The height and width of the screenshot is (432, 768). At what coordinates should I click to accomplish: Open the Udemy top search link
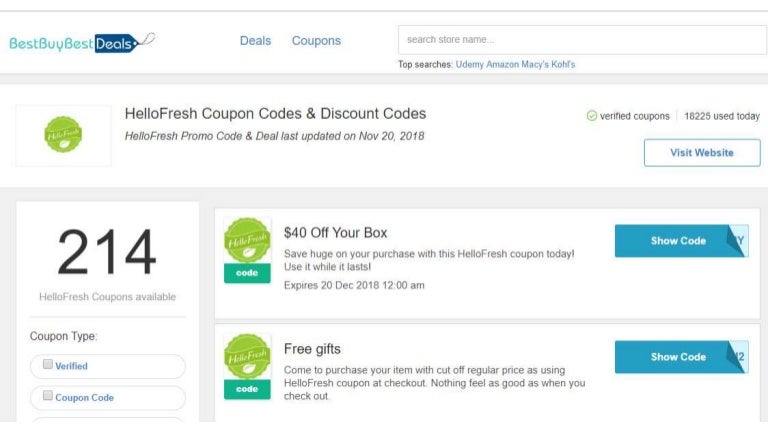click(x=470, y=64)
